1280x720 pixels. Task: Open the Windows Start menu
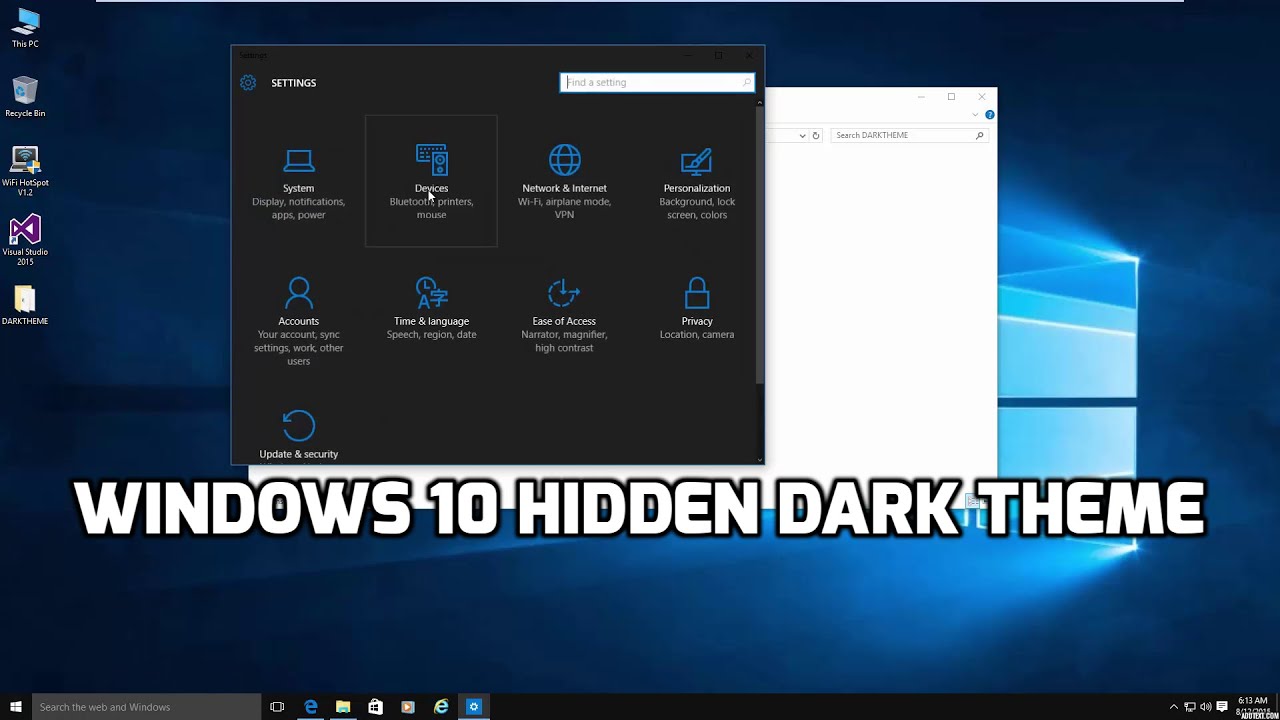16,707
